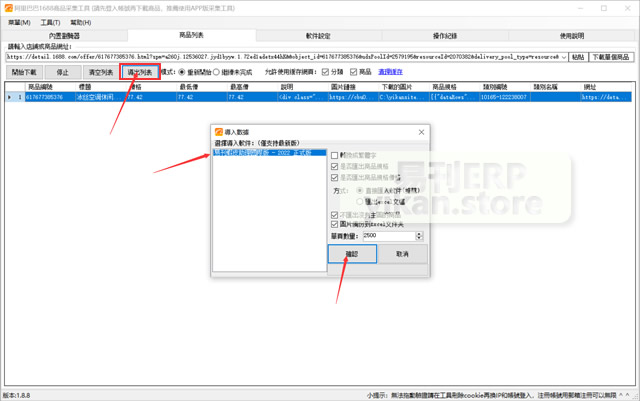640x401 pixels.
Task: Toggle the 是否匯出商品規格 checkbox
Action: [335, 166]
